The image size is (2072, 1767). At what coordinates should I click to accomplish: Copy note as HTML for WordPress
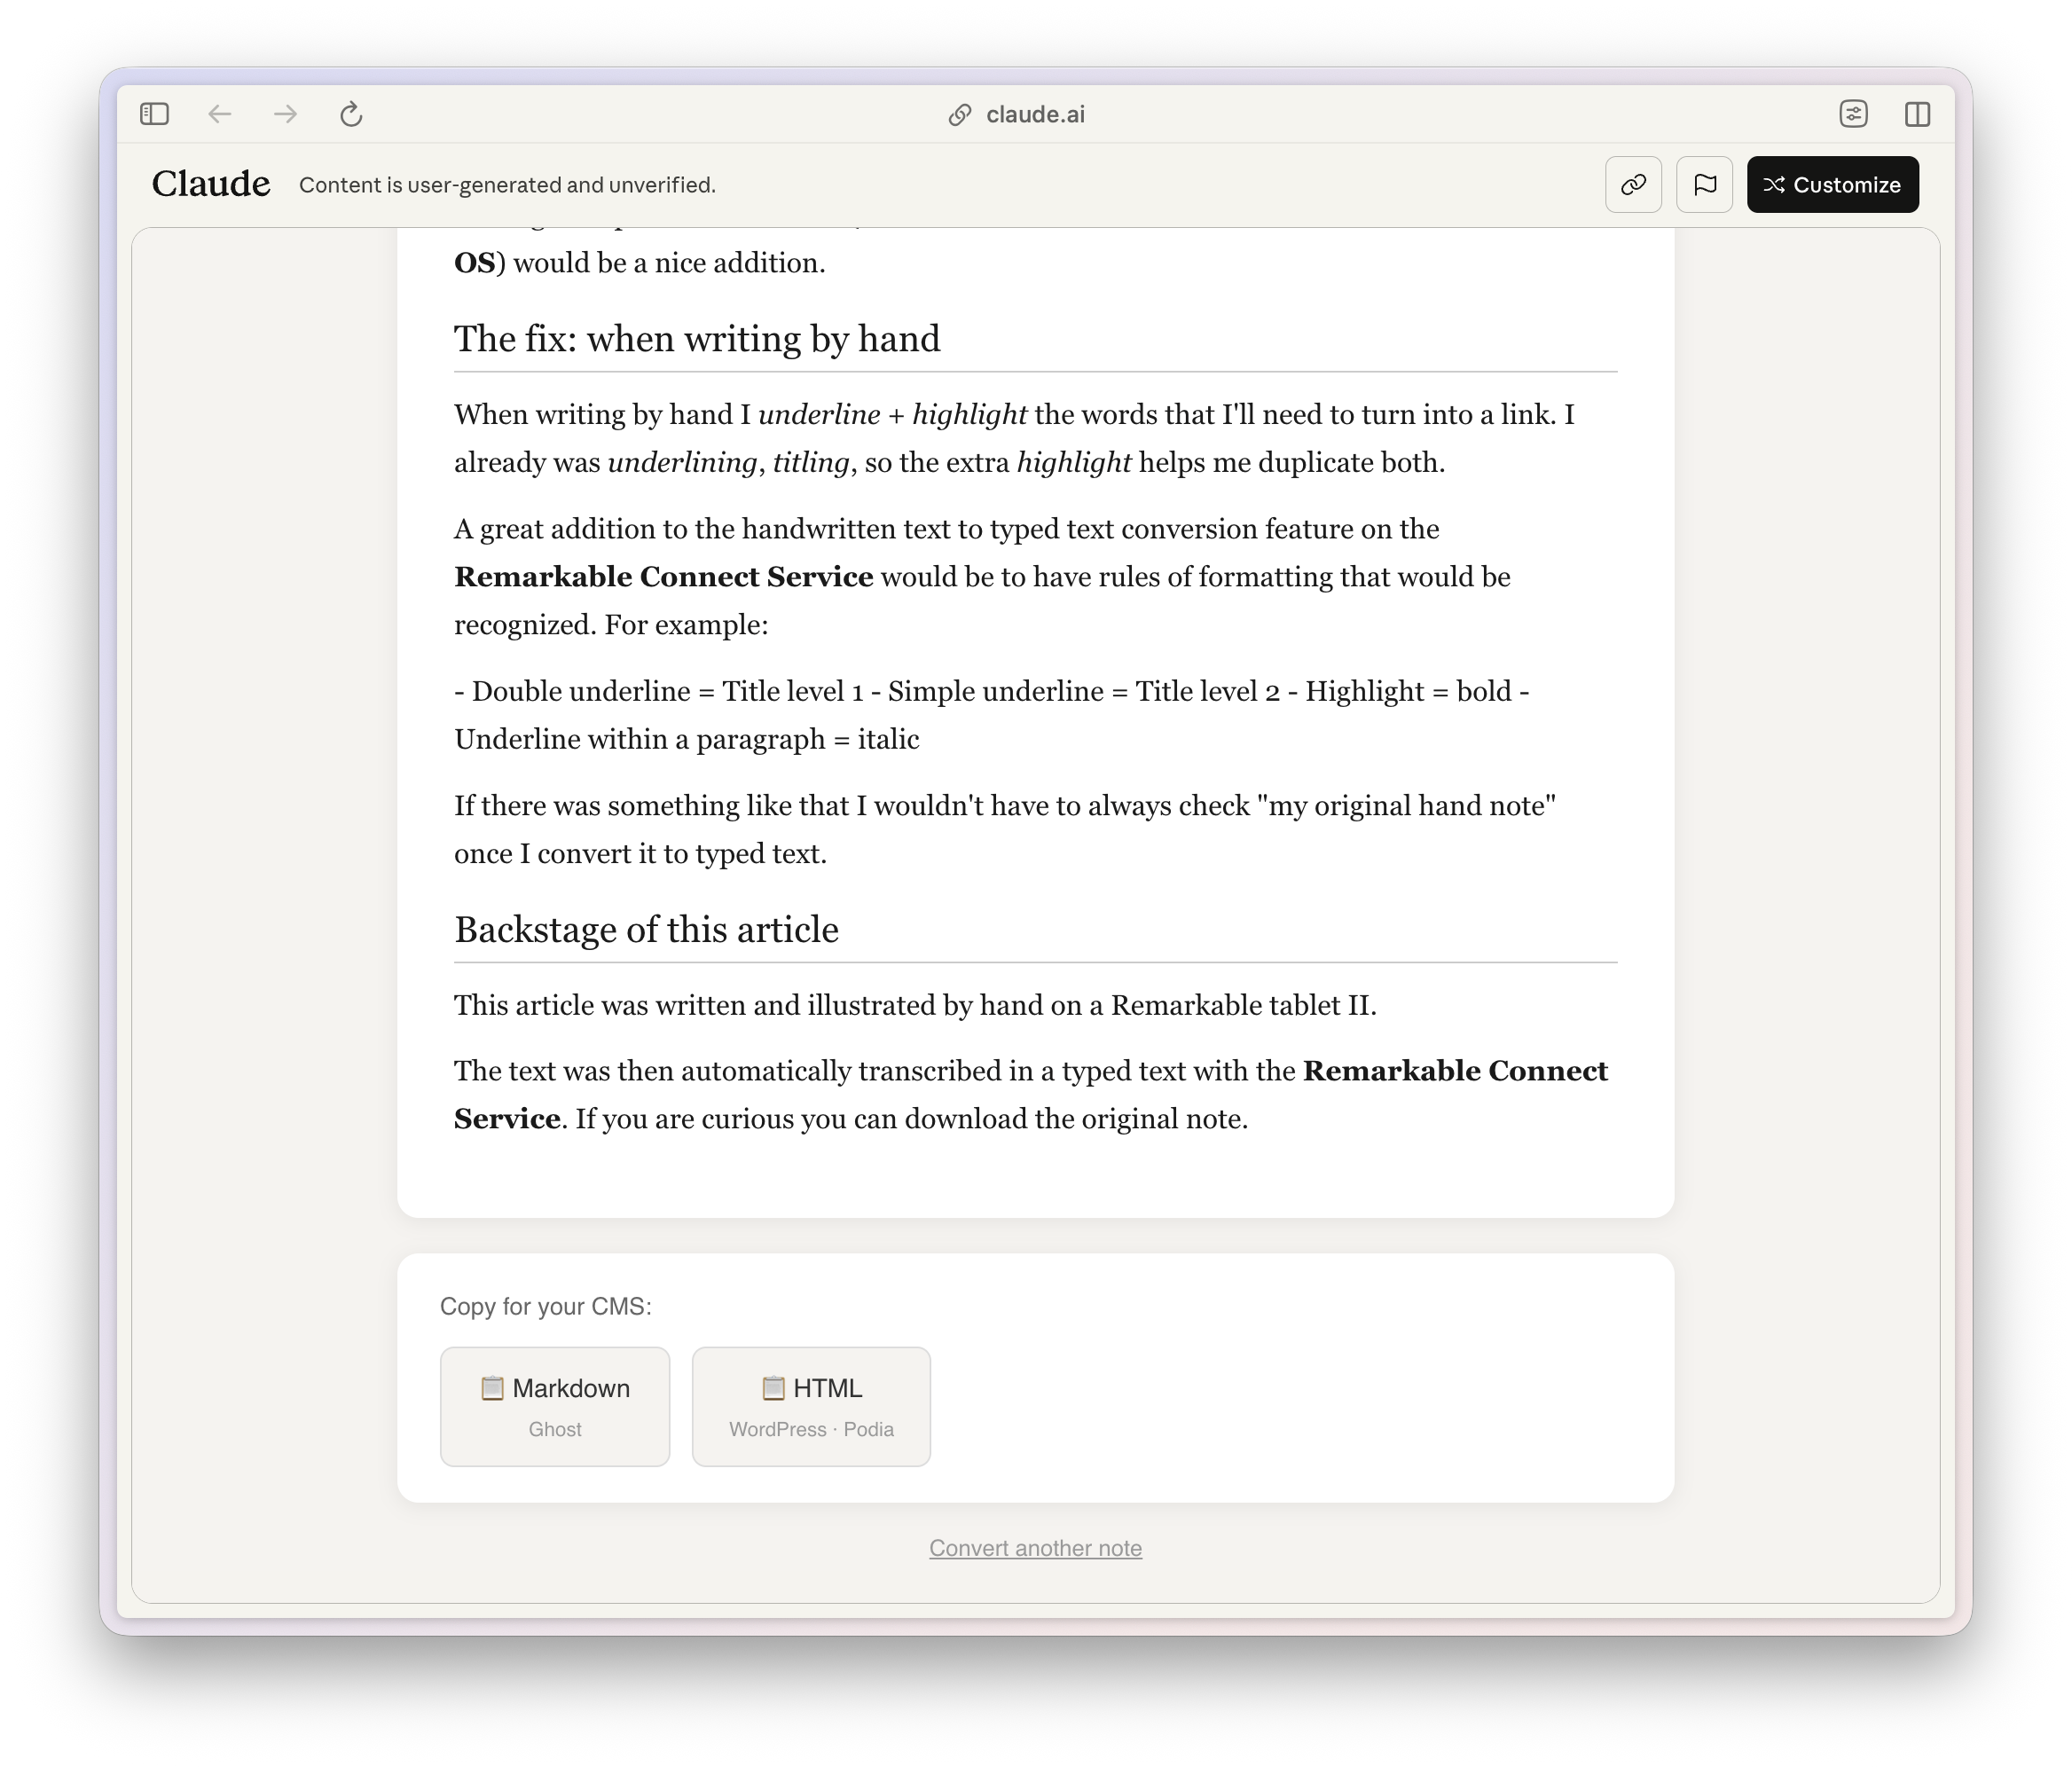pyautogui.click(x=811, y=1406)
